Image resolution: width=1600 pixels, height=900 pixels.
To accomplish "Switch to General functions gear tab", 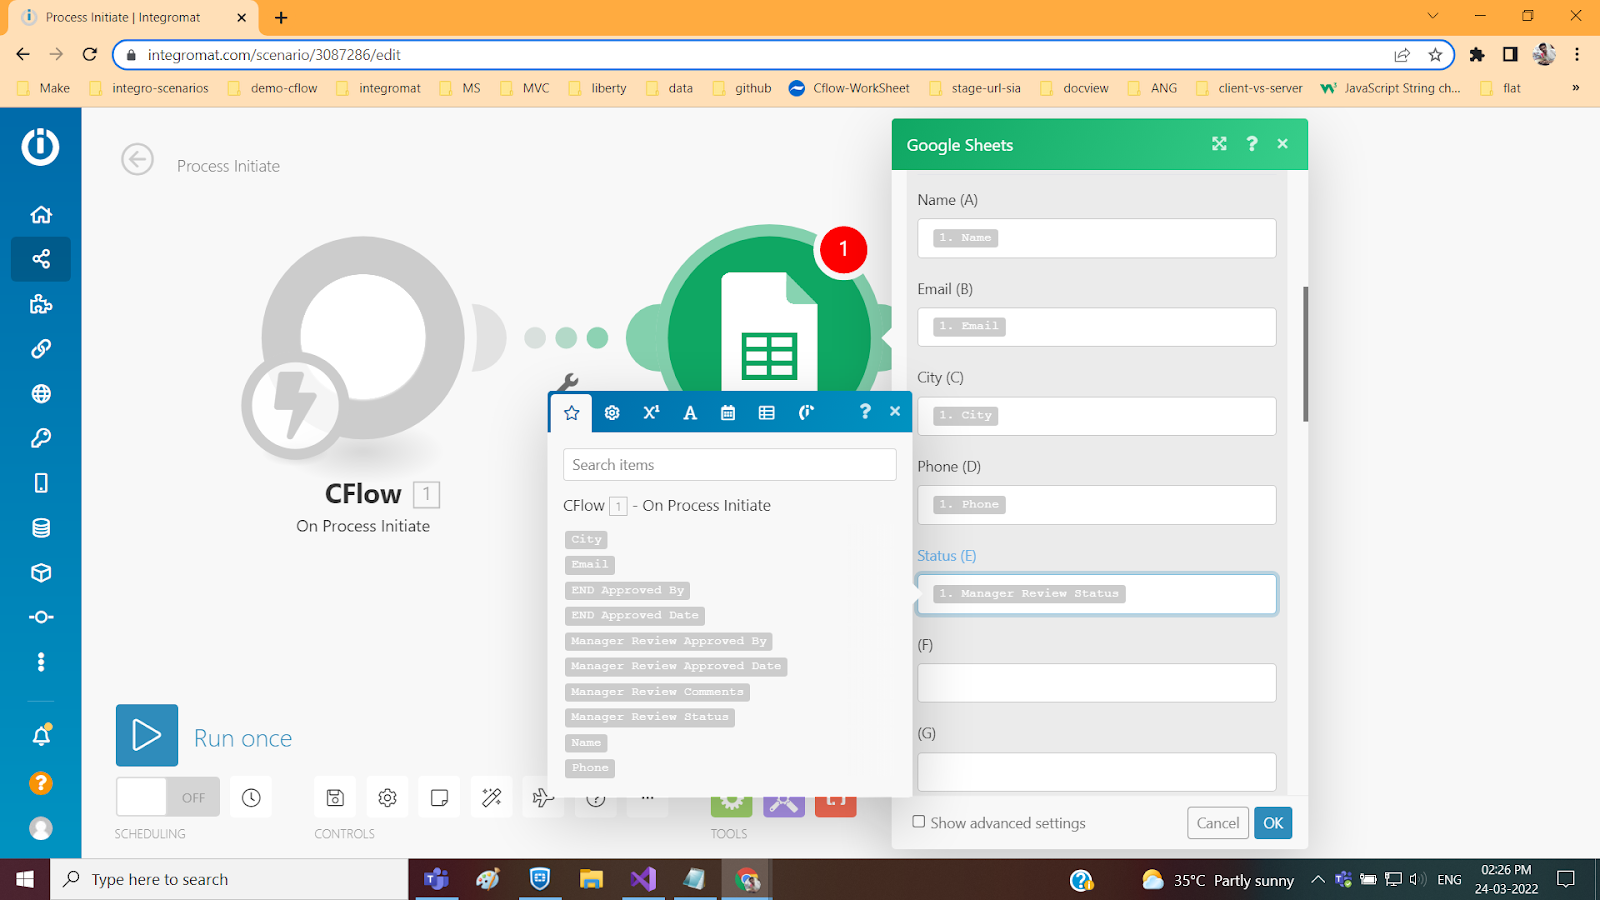I will coord(612,413).
